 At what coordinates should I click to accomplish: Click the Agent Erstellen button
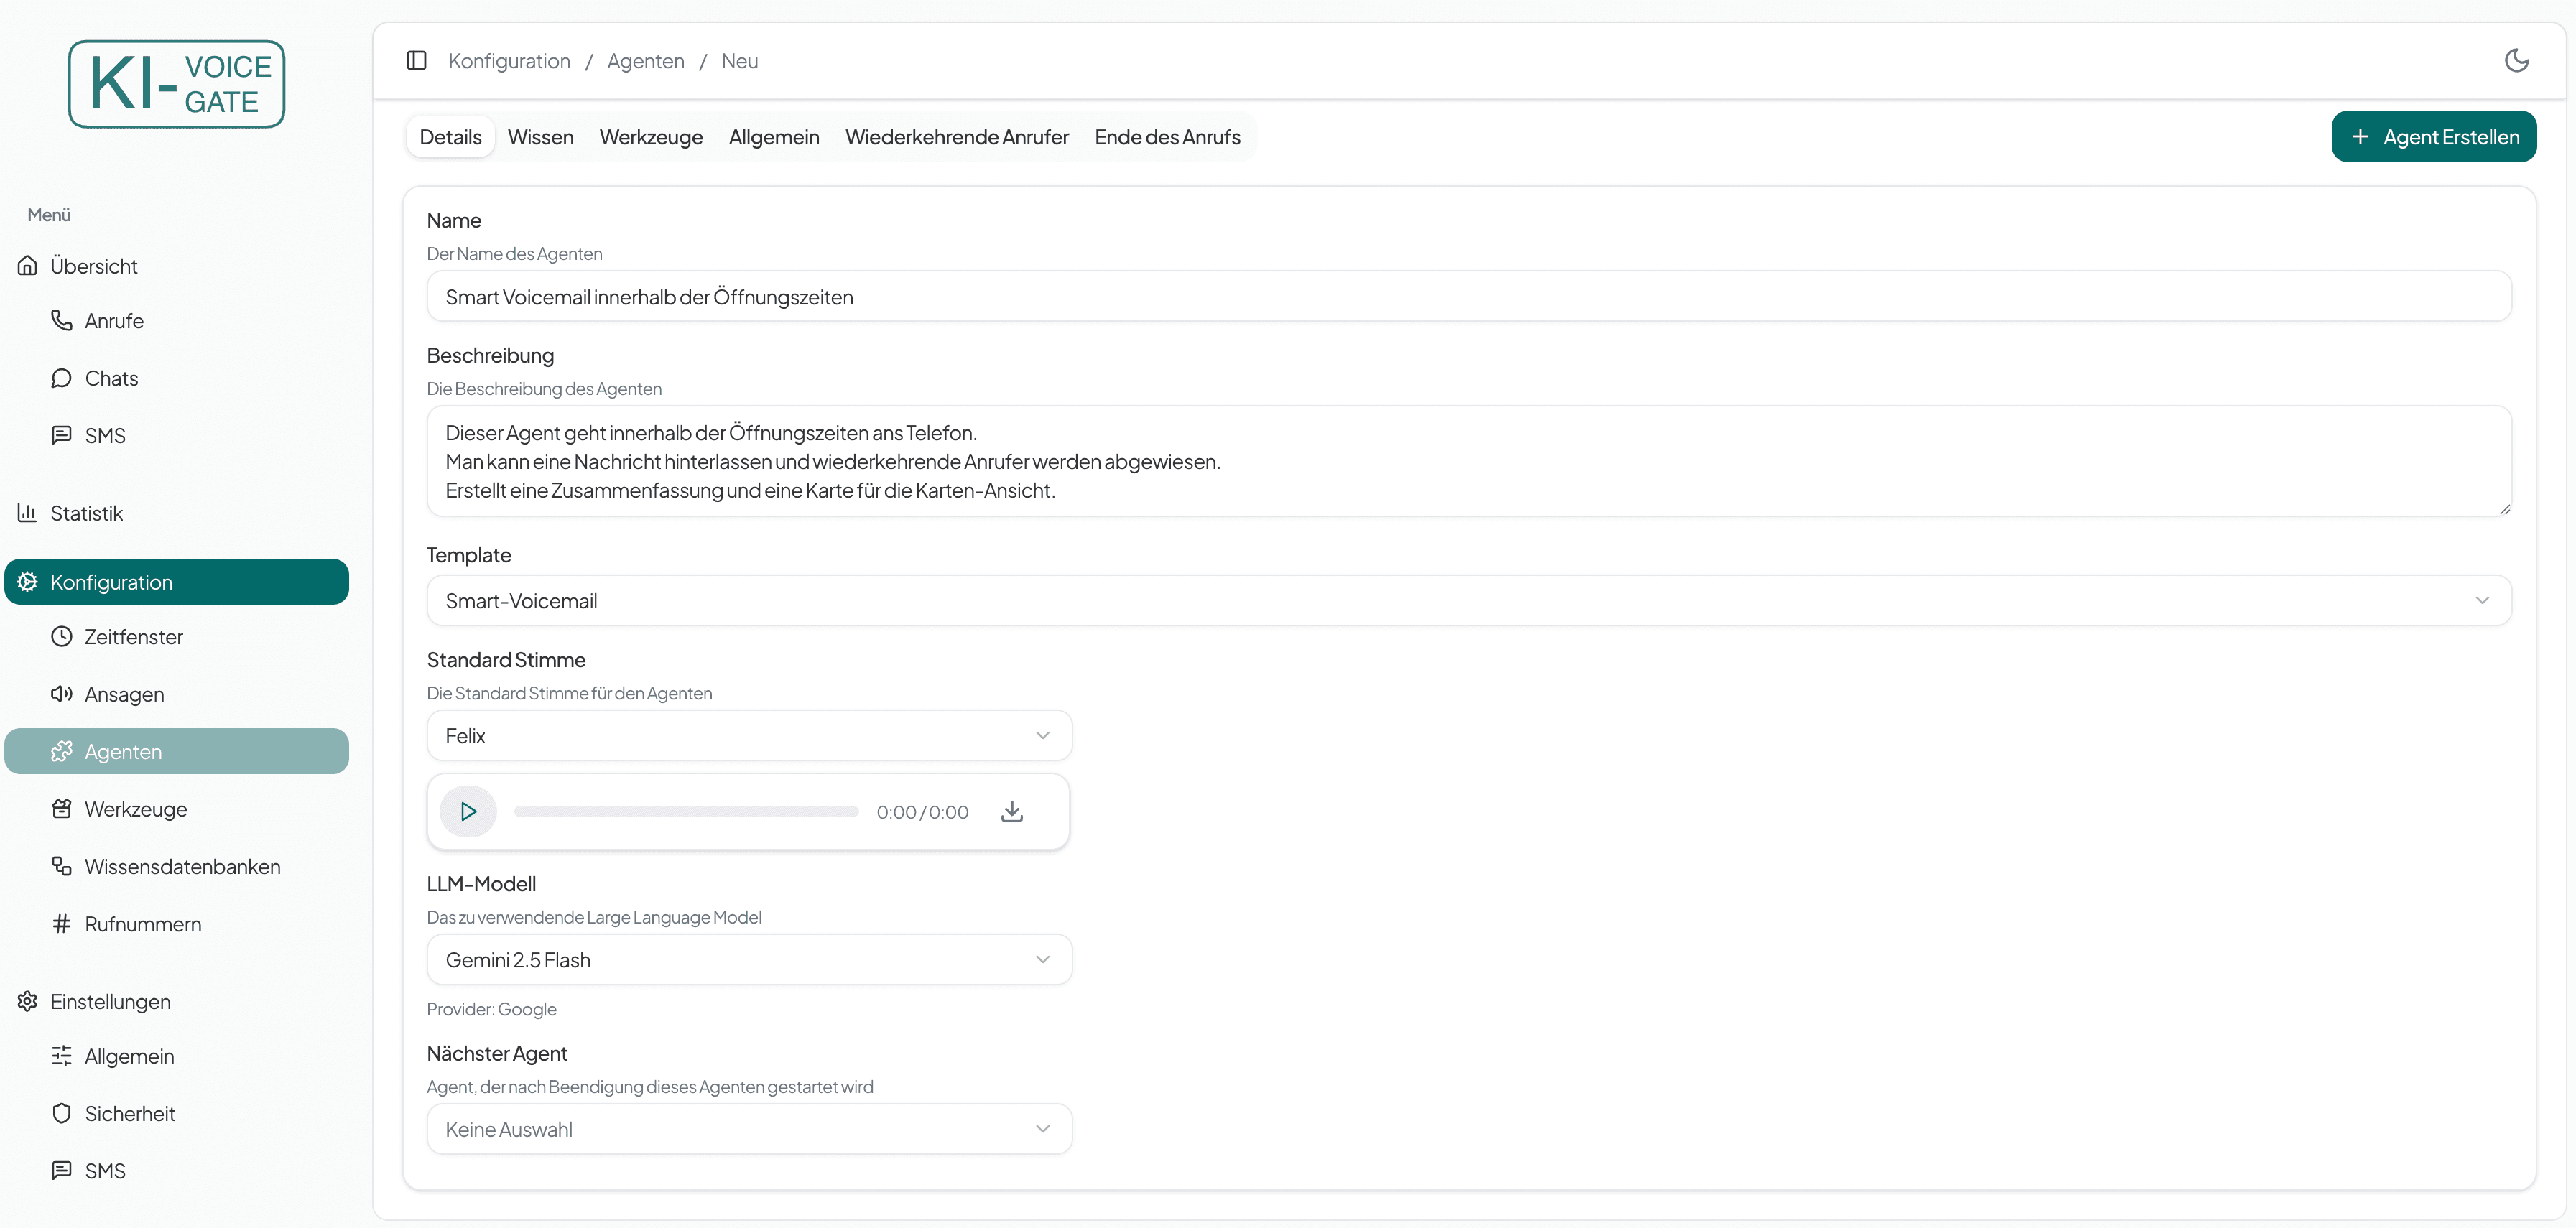point(2433,137)
